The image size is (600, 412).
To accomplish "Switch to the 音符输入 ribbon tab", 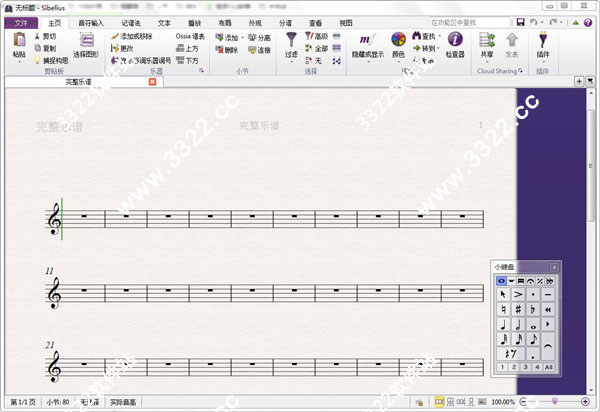I will point(90,21).
